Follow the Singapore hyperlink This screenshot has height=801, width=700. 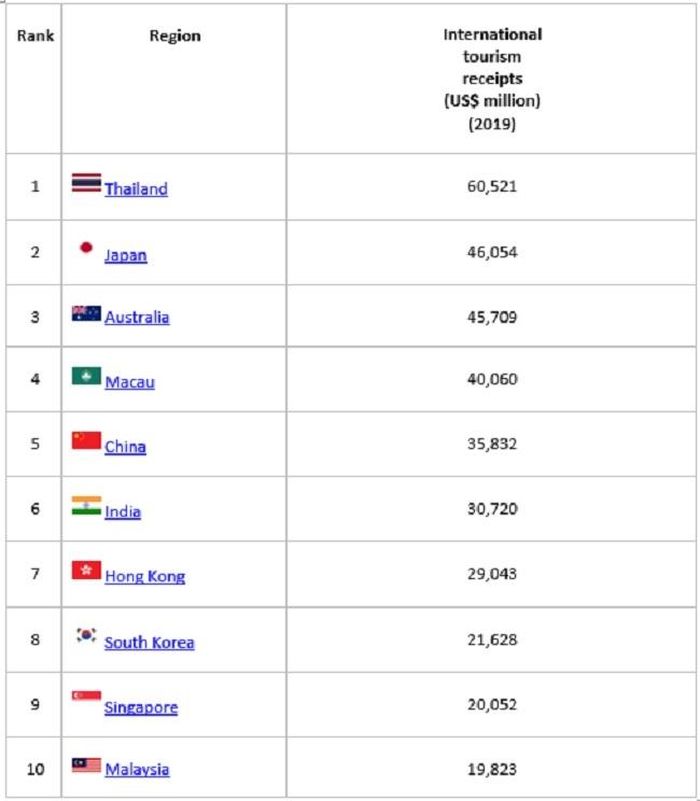(x=141, y=708)
